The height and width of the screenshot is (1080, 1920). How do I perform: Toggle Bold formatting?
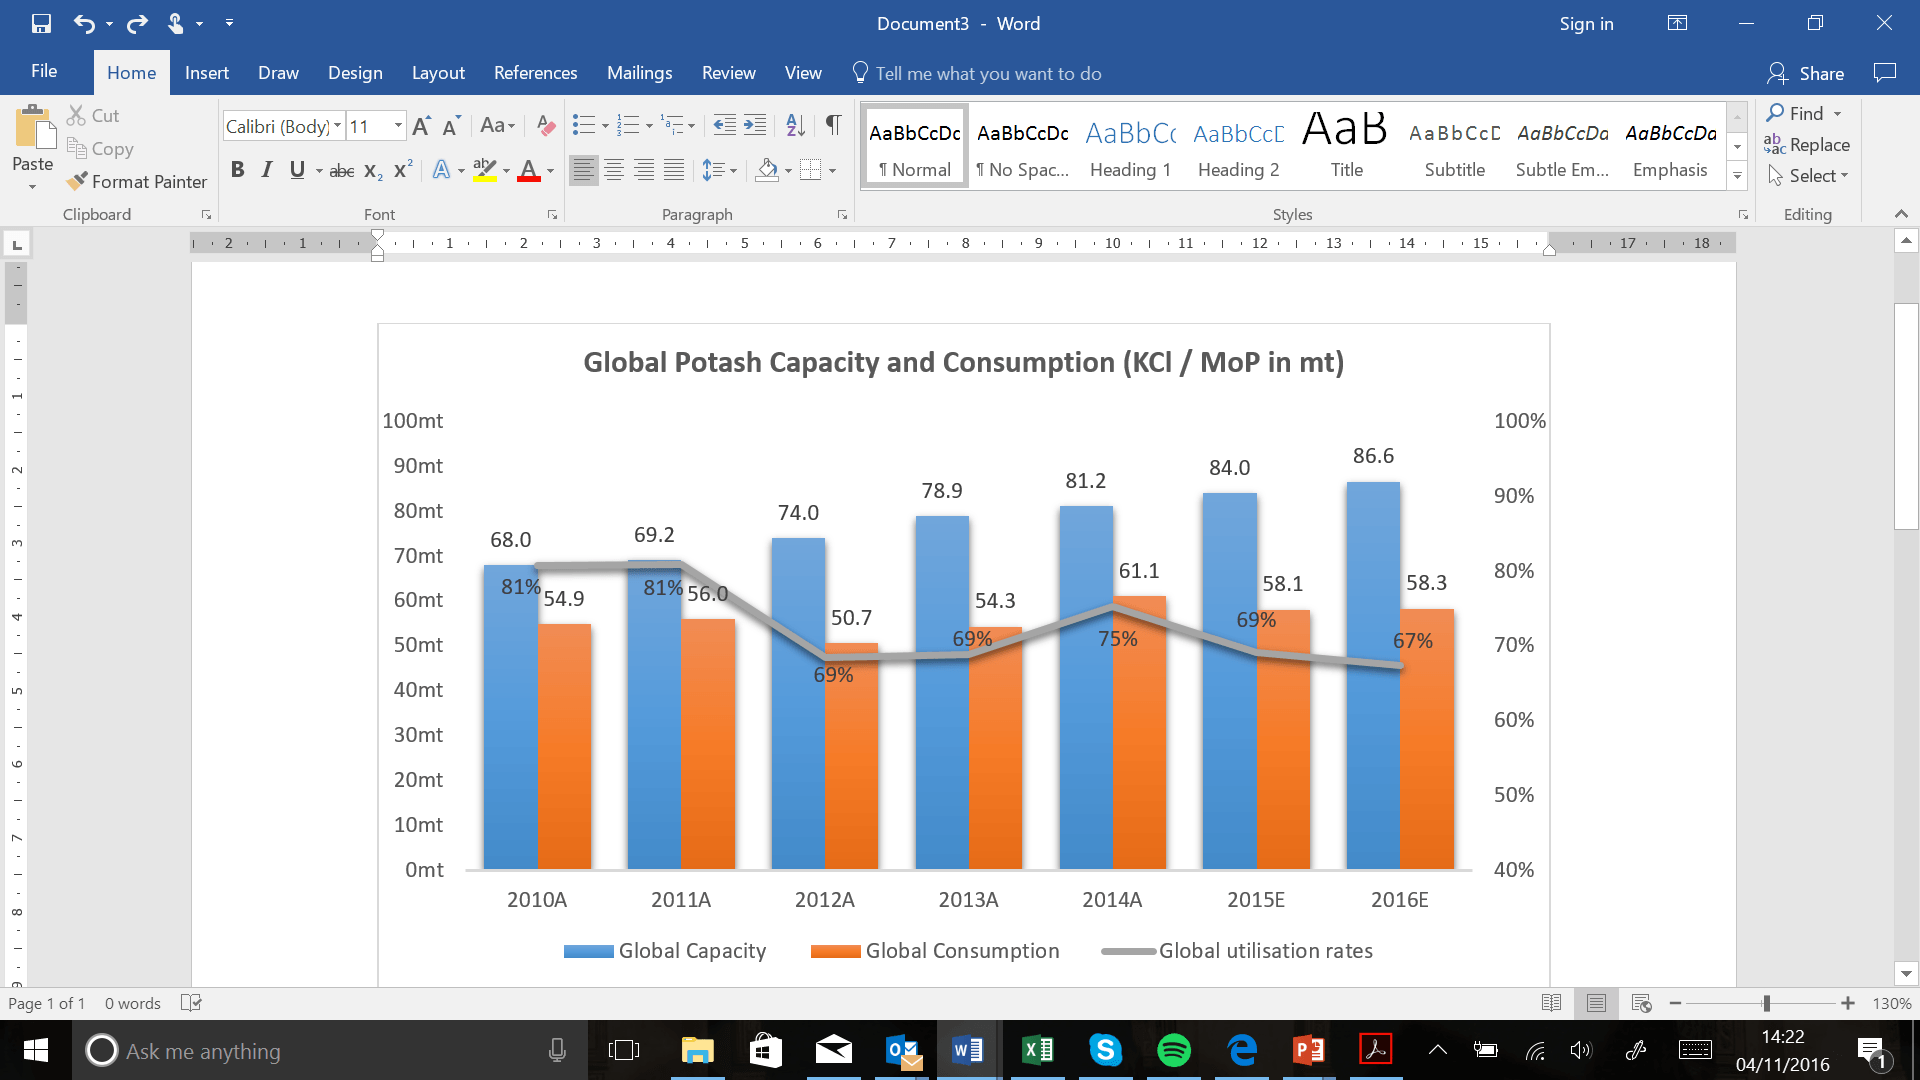click(x=237, y=170)
